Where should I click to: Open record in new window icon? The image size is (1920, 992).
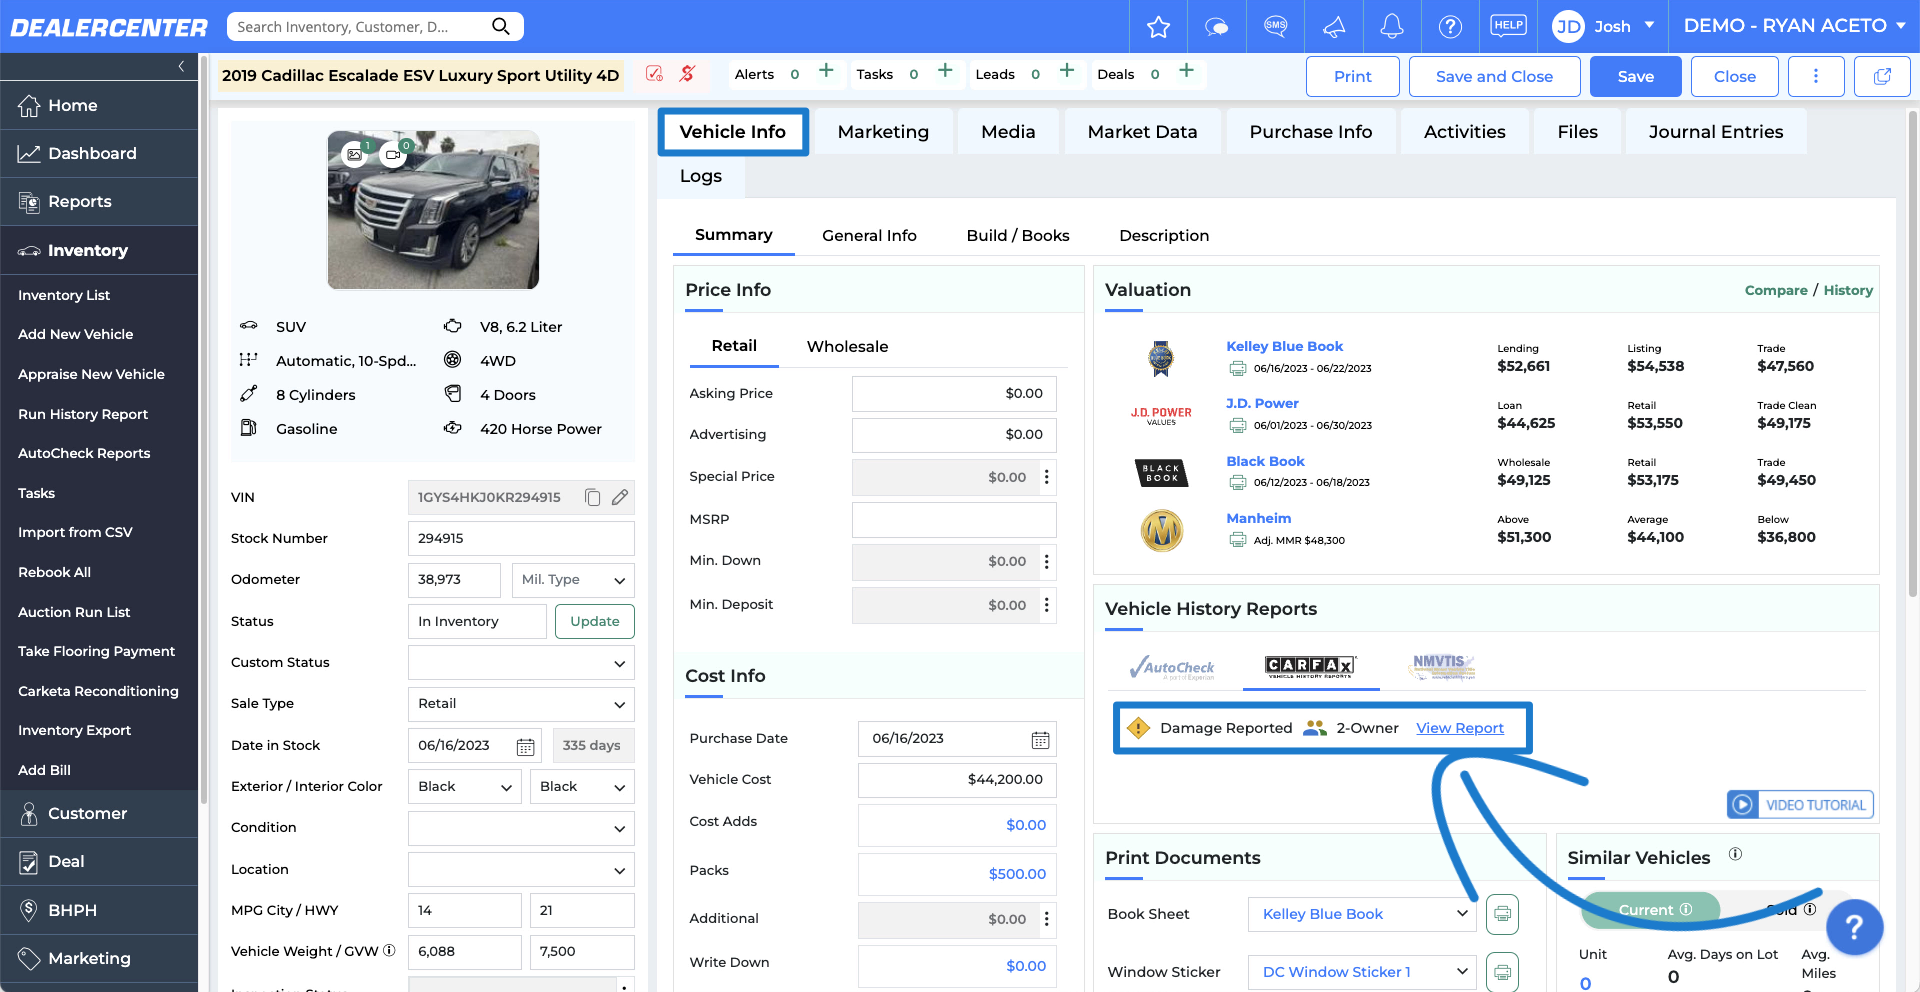(1882, 76)
